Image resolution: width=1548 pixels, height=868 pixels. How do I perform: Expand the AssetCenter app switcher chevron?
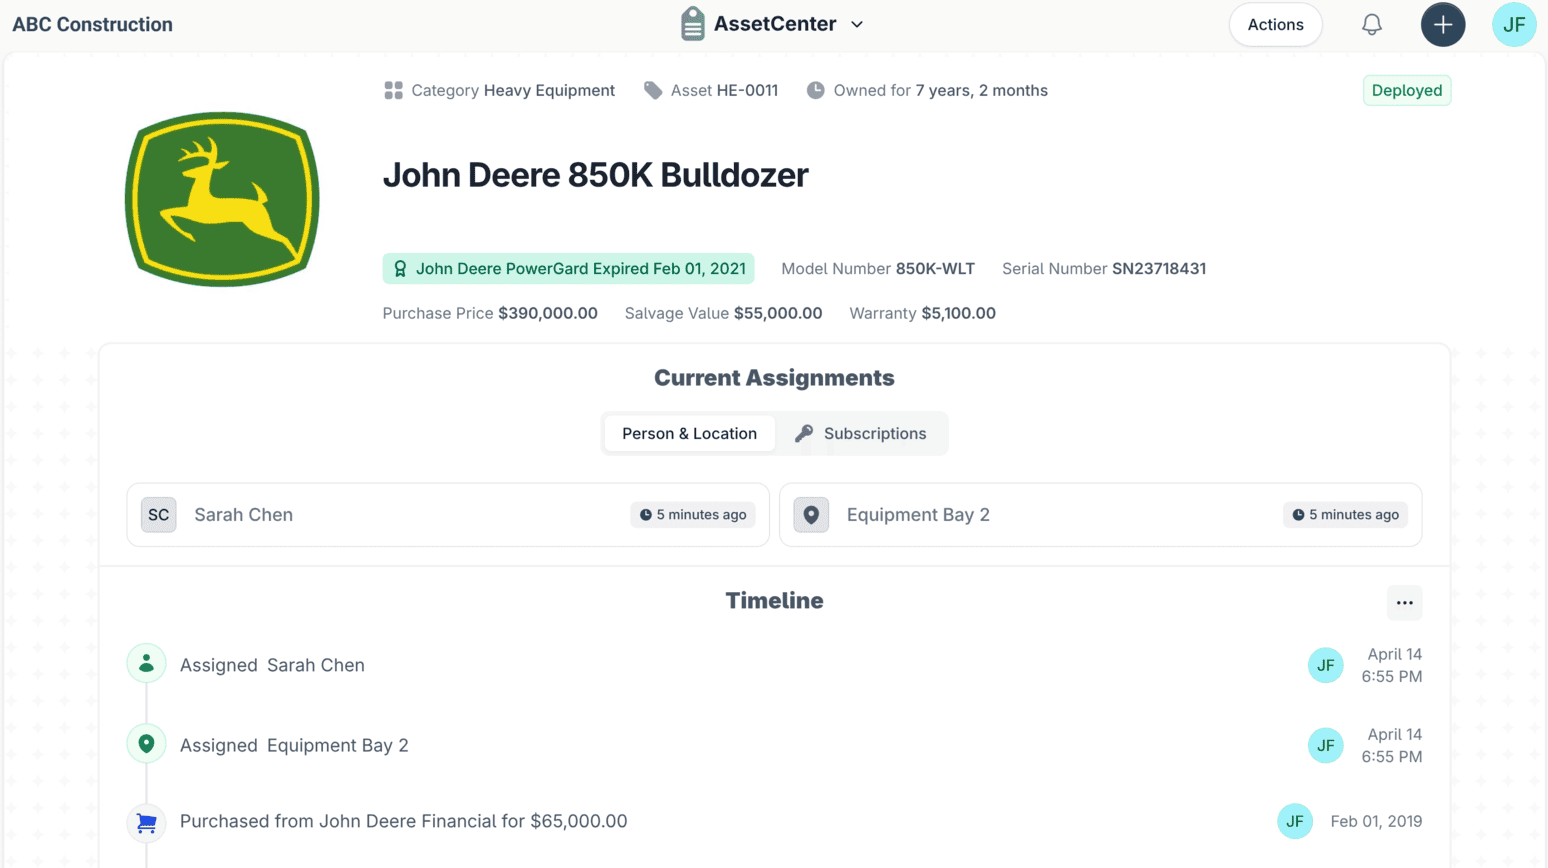point(857,24)
